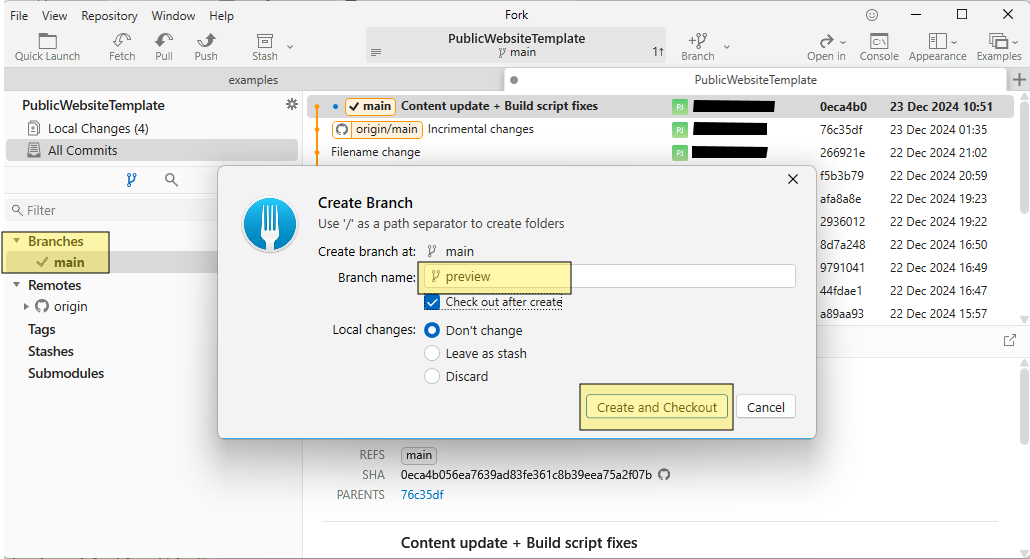Expand the origin remote

tap(26, 307)
